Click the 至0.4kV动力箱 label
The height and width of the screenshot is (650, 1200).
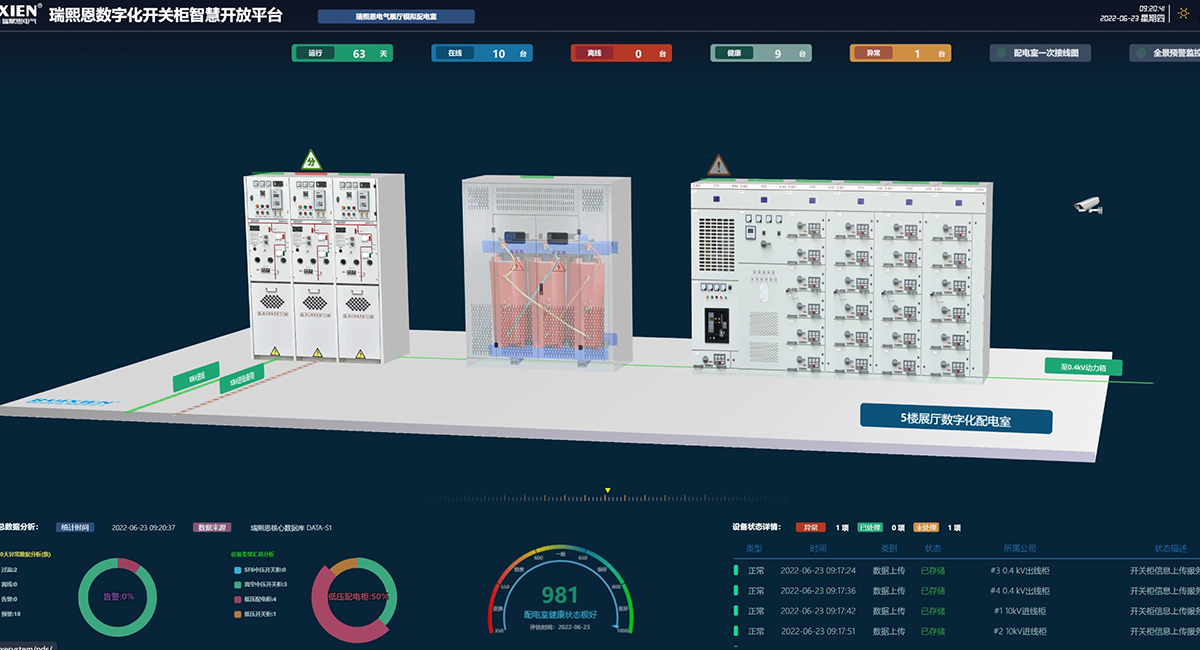coord(1083,367)
